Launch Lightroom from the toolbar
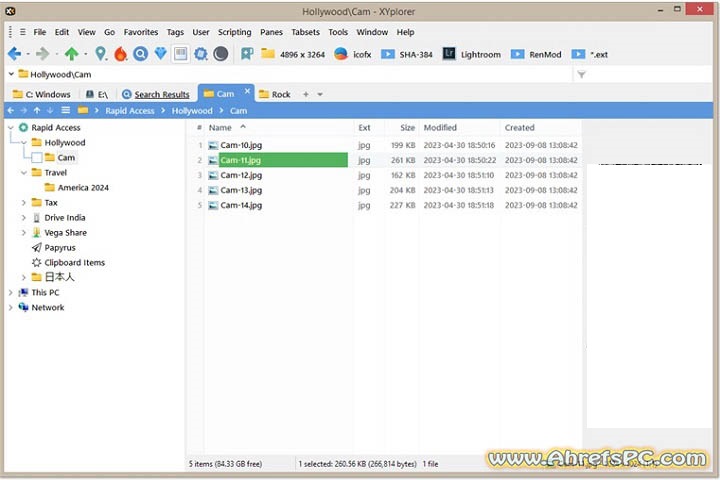720x480 pixels. (472, 54)
